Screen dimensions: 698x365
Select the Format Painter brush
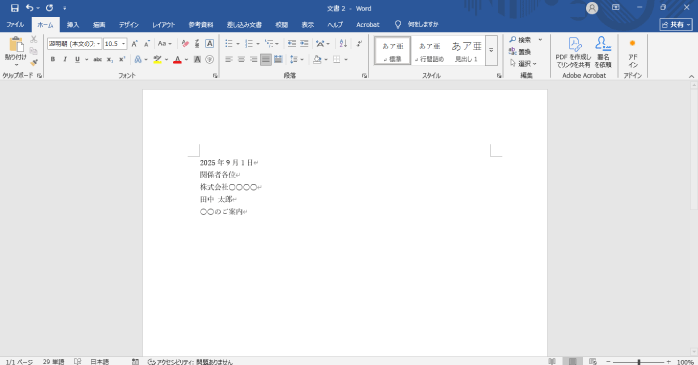click(x=34, y=63)
